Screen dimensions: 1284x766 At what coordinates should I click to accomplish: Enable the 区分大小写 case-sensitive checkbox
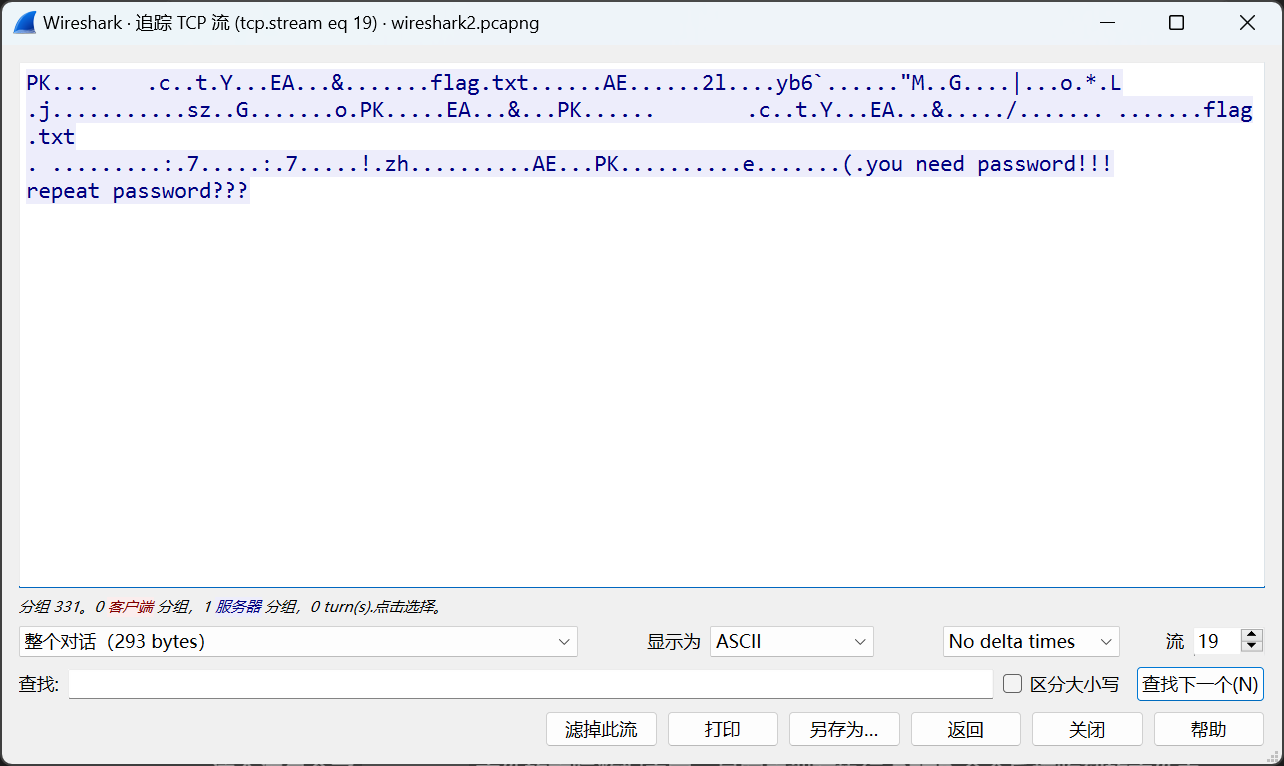tap(1012, 683)
